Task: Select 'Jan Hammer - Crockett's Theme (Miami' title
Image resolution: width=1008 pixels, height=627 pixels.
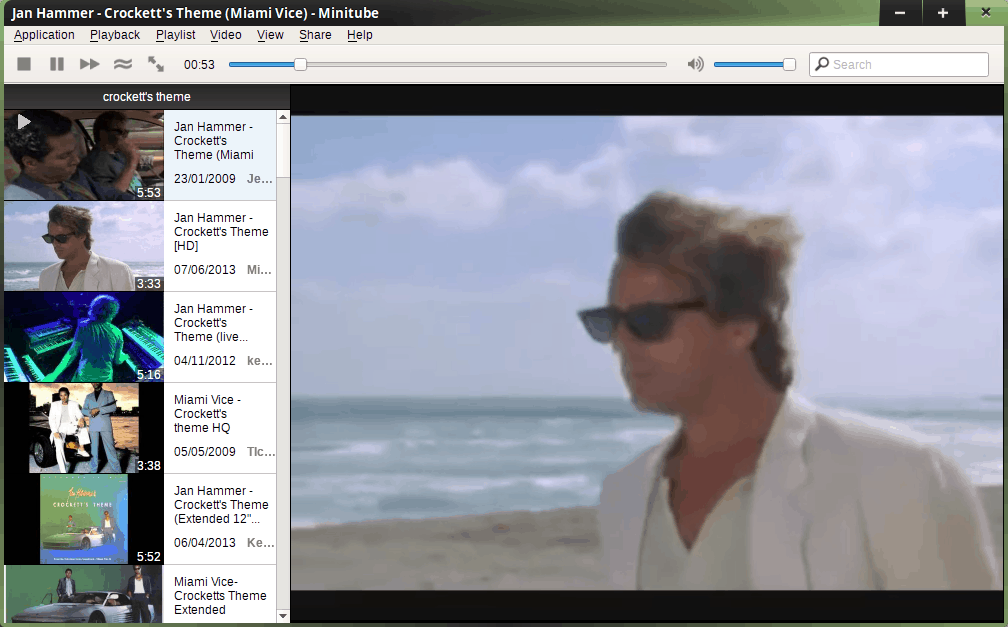Action: tap(214, 141)
